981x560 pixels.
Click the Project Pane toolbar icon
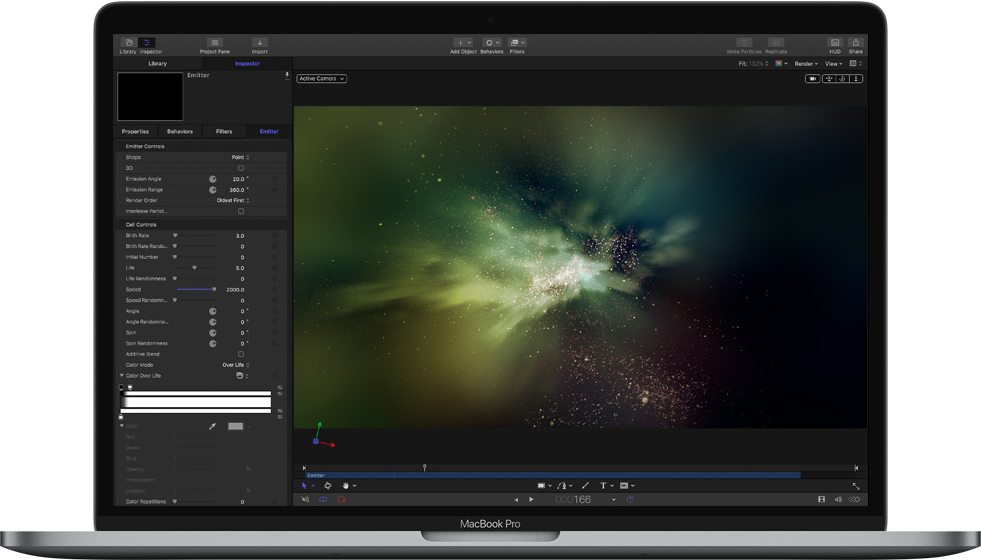214,45
